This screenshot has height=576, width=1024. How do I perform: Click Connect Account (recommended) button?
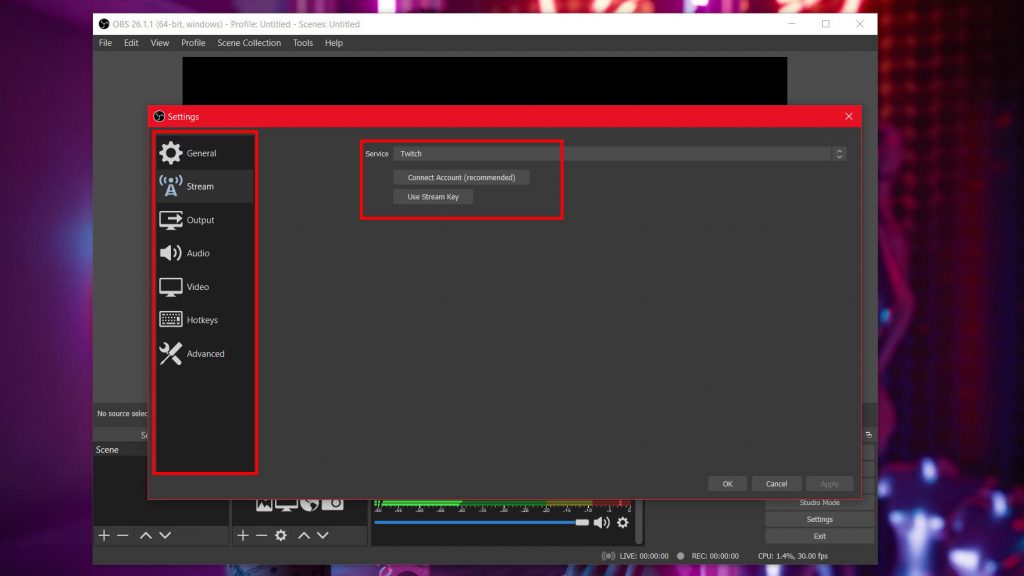point(461,178)
